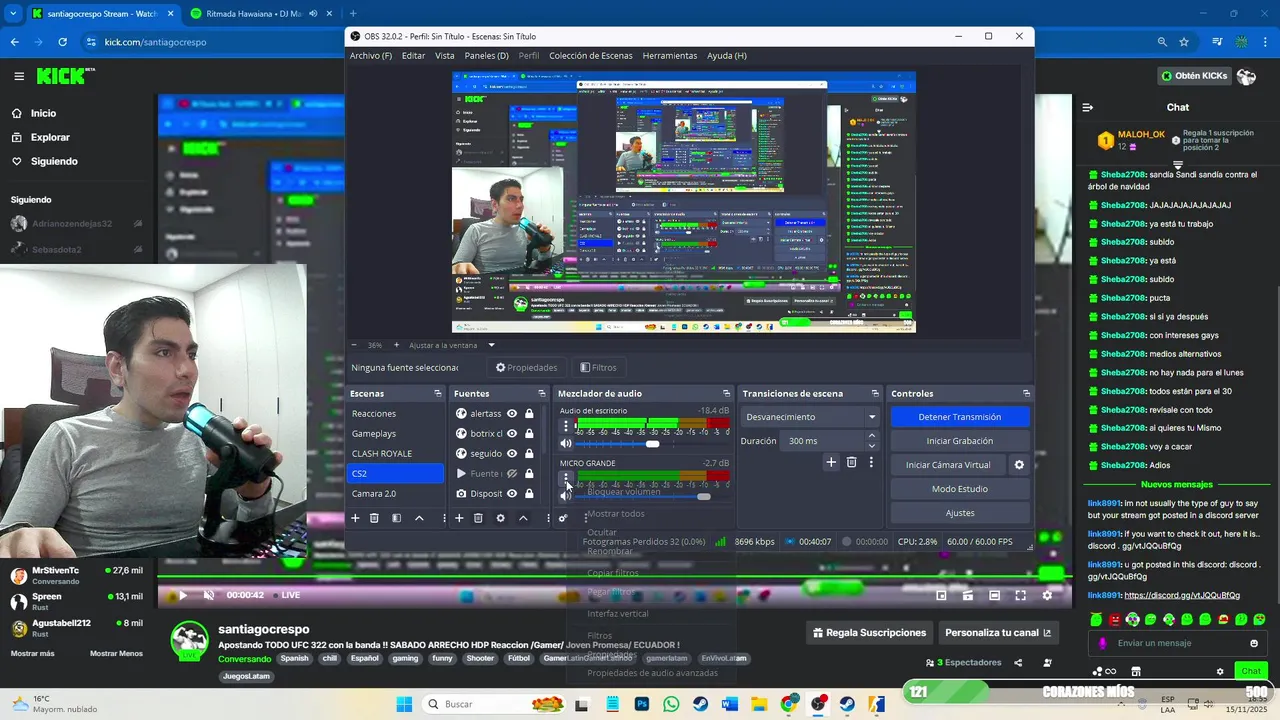Unlock the Disposit source
This screenshot has height=720, width=1280.
tap(529, 493)
